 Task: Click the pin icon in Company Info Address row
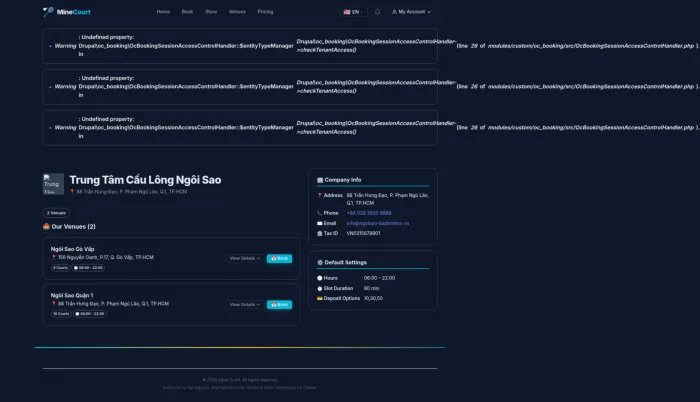(x=320, y=195)
